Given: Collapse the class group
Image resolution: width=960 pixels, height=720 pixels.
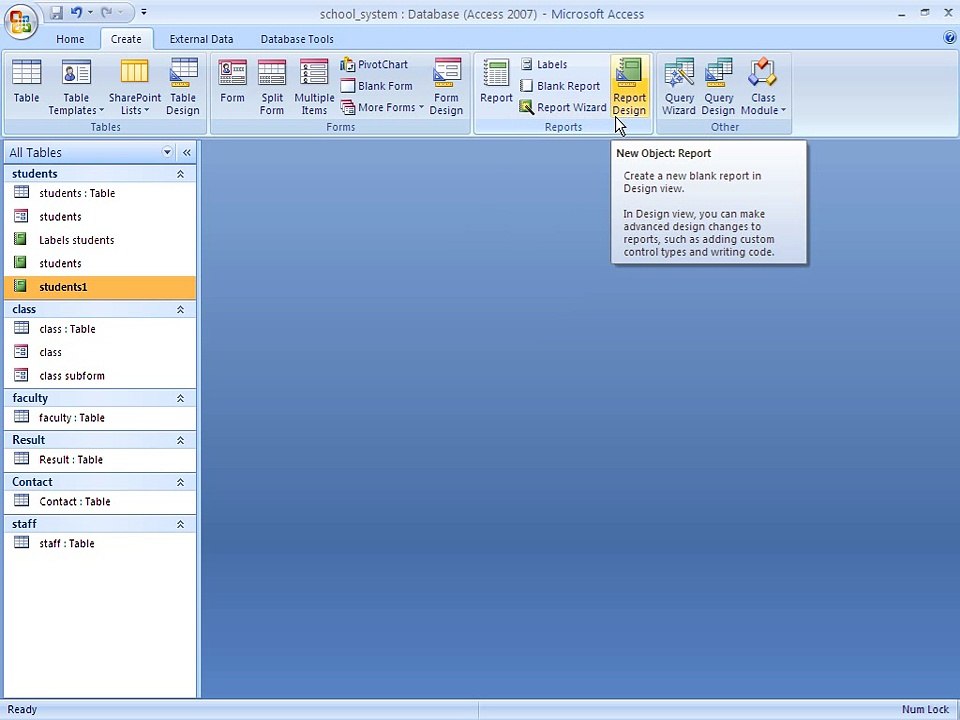Looking at the screenshot, I should [x=181, y=309].
